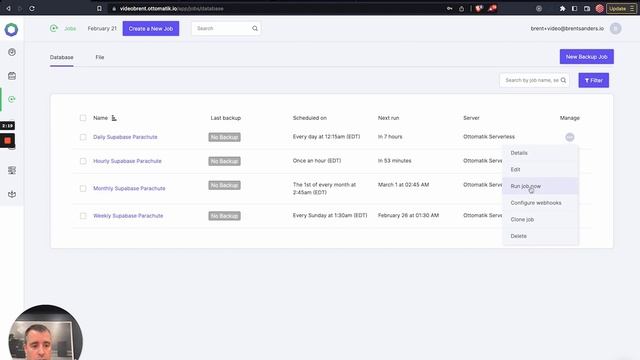The image size is (640, 360).
Task: Tick the select-all checkbox in table header
Action: [x=83, y=118]
